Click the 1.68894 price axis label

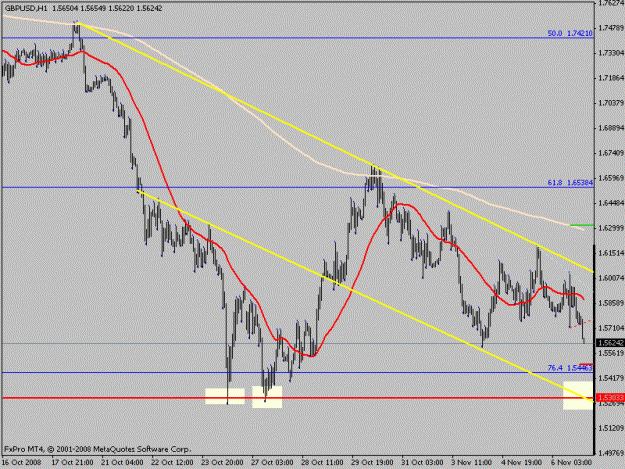[611, 128]
